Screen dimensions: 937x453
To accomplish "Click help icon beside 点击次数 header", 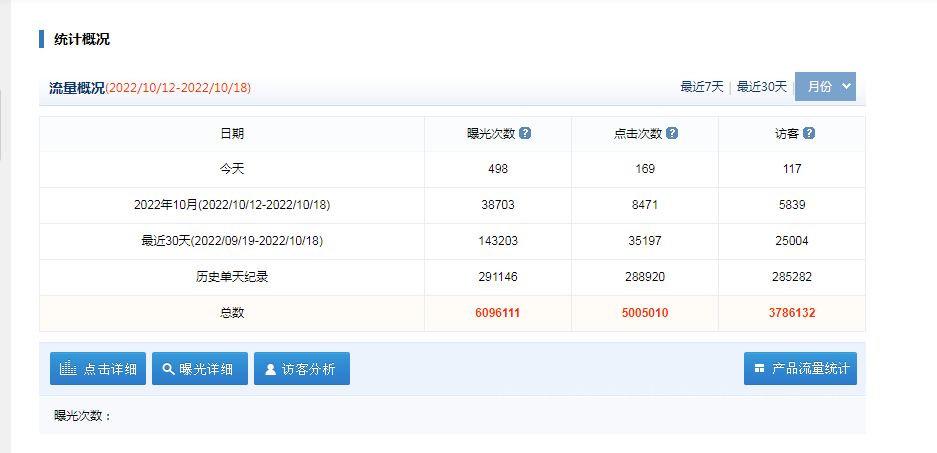I will pyautogui.click(x=672, y=133).
